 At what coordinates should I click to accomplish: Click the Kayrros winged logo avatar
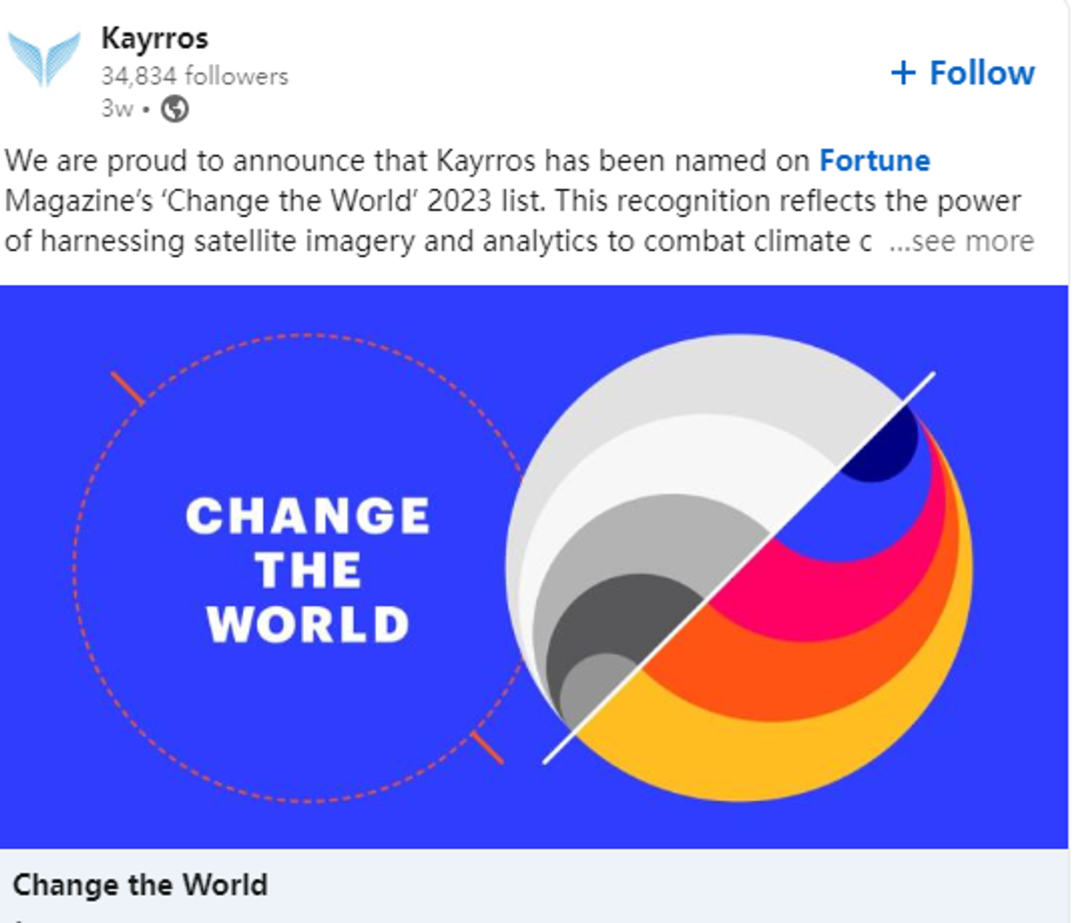(x=44, y=59)
